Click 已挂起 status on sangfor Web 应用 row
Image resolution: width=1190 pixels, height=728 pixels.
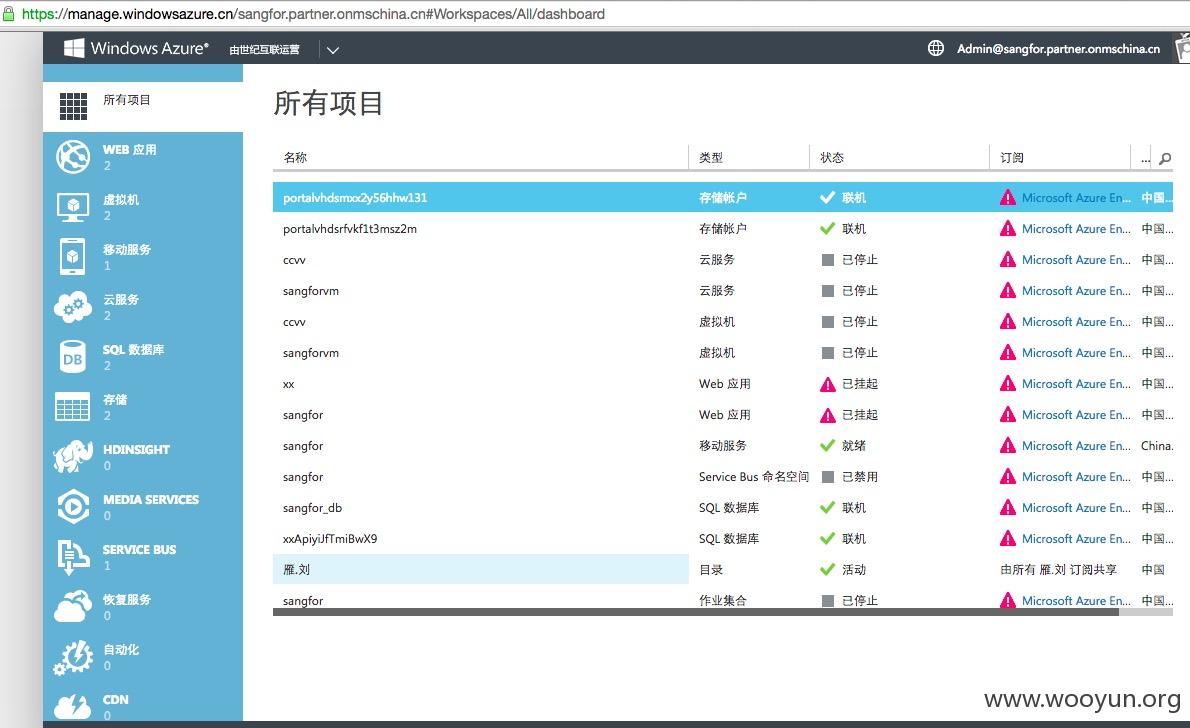(860, 414)
